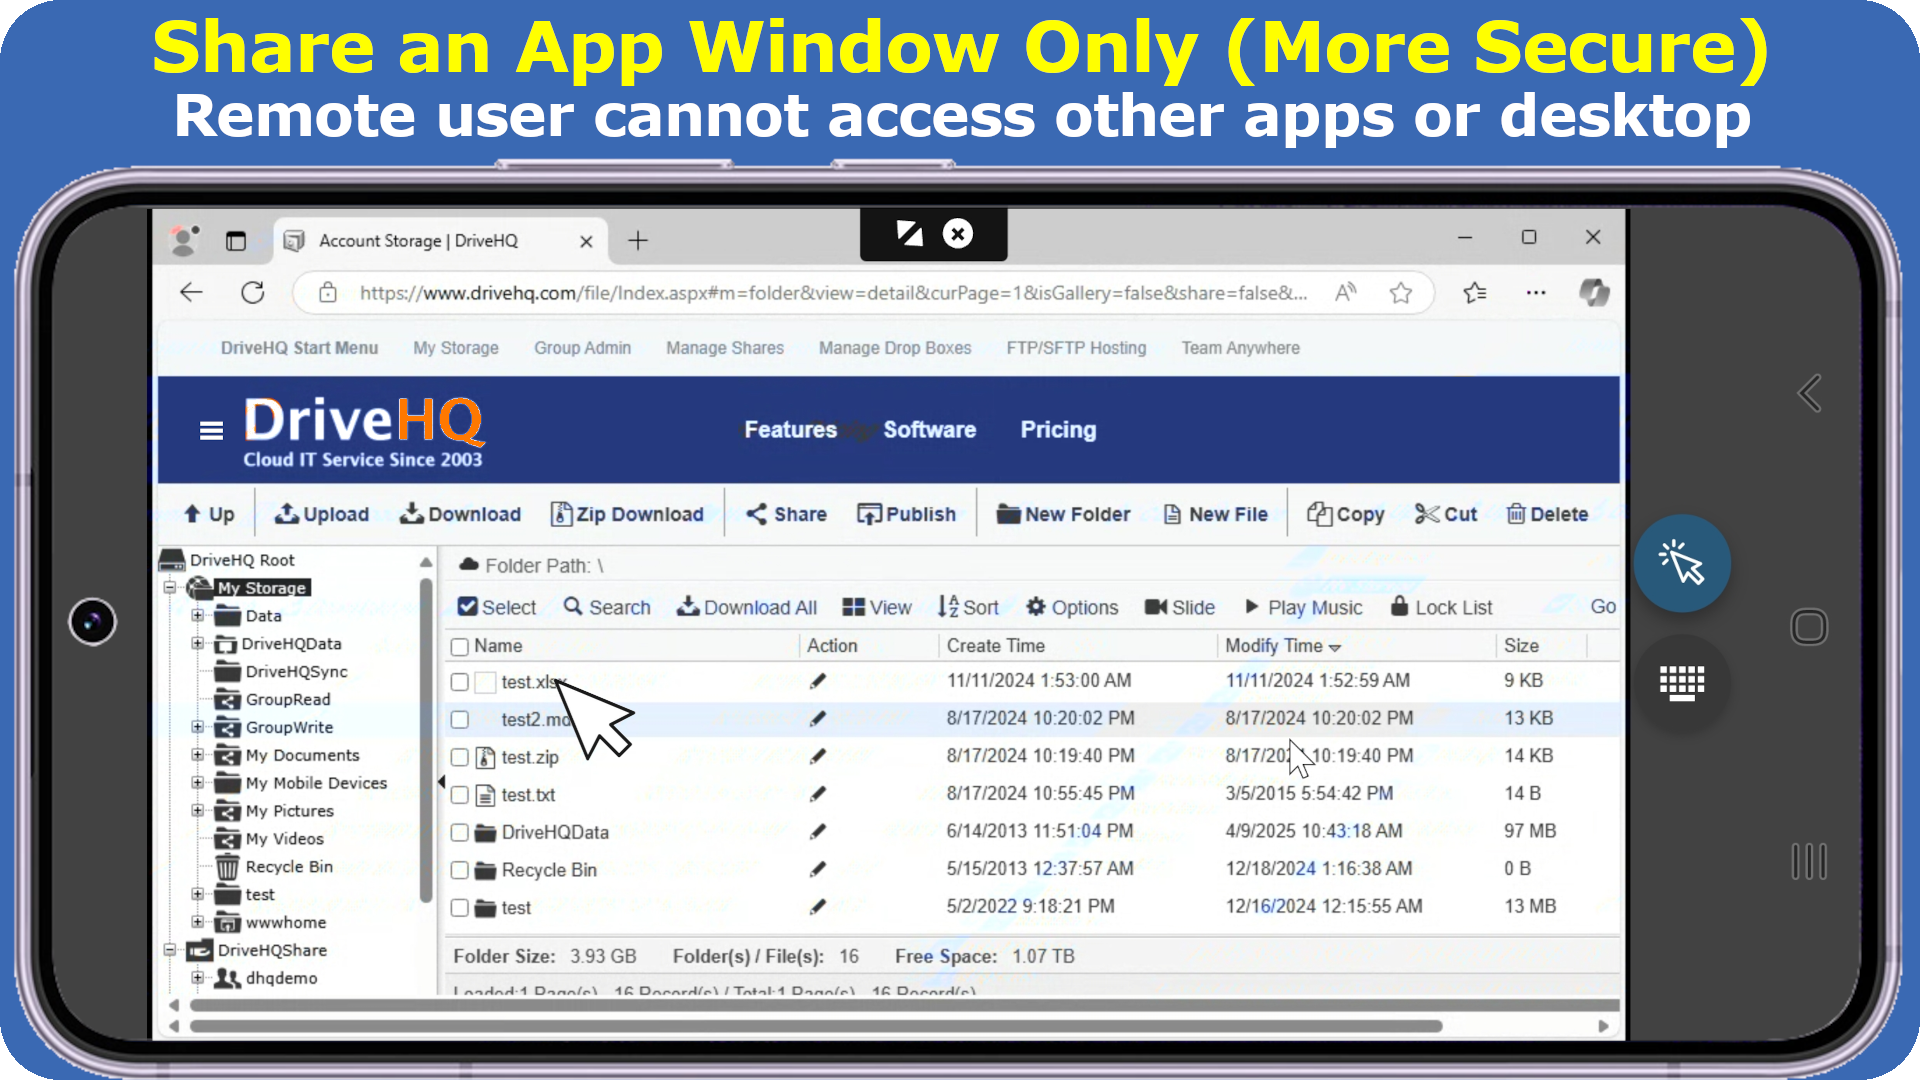Click the Zip Download icon
1920x1080 pixels.
click(x=561, y=514)
